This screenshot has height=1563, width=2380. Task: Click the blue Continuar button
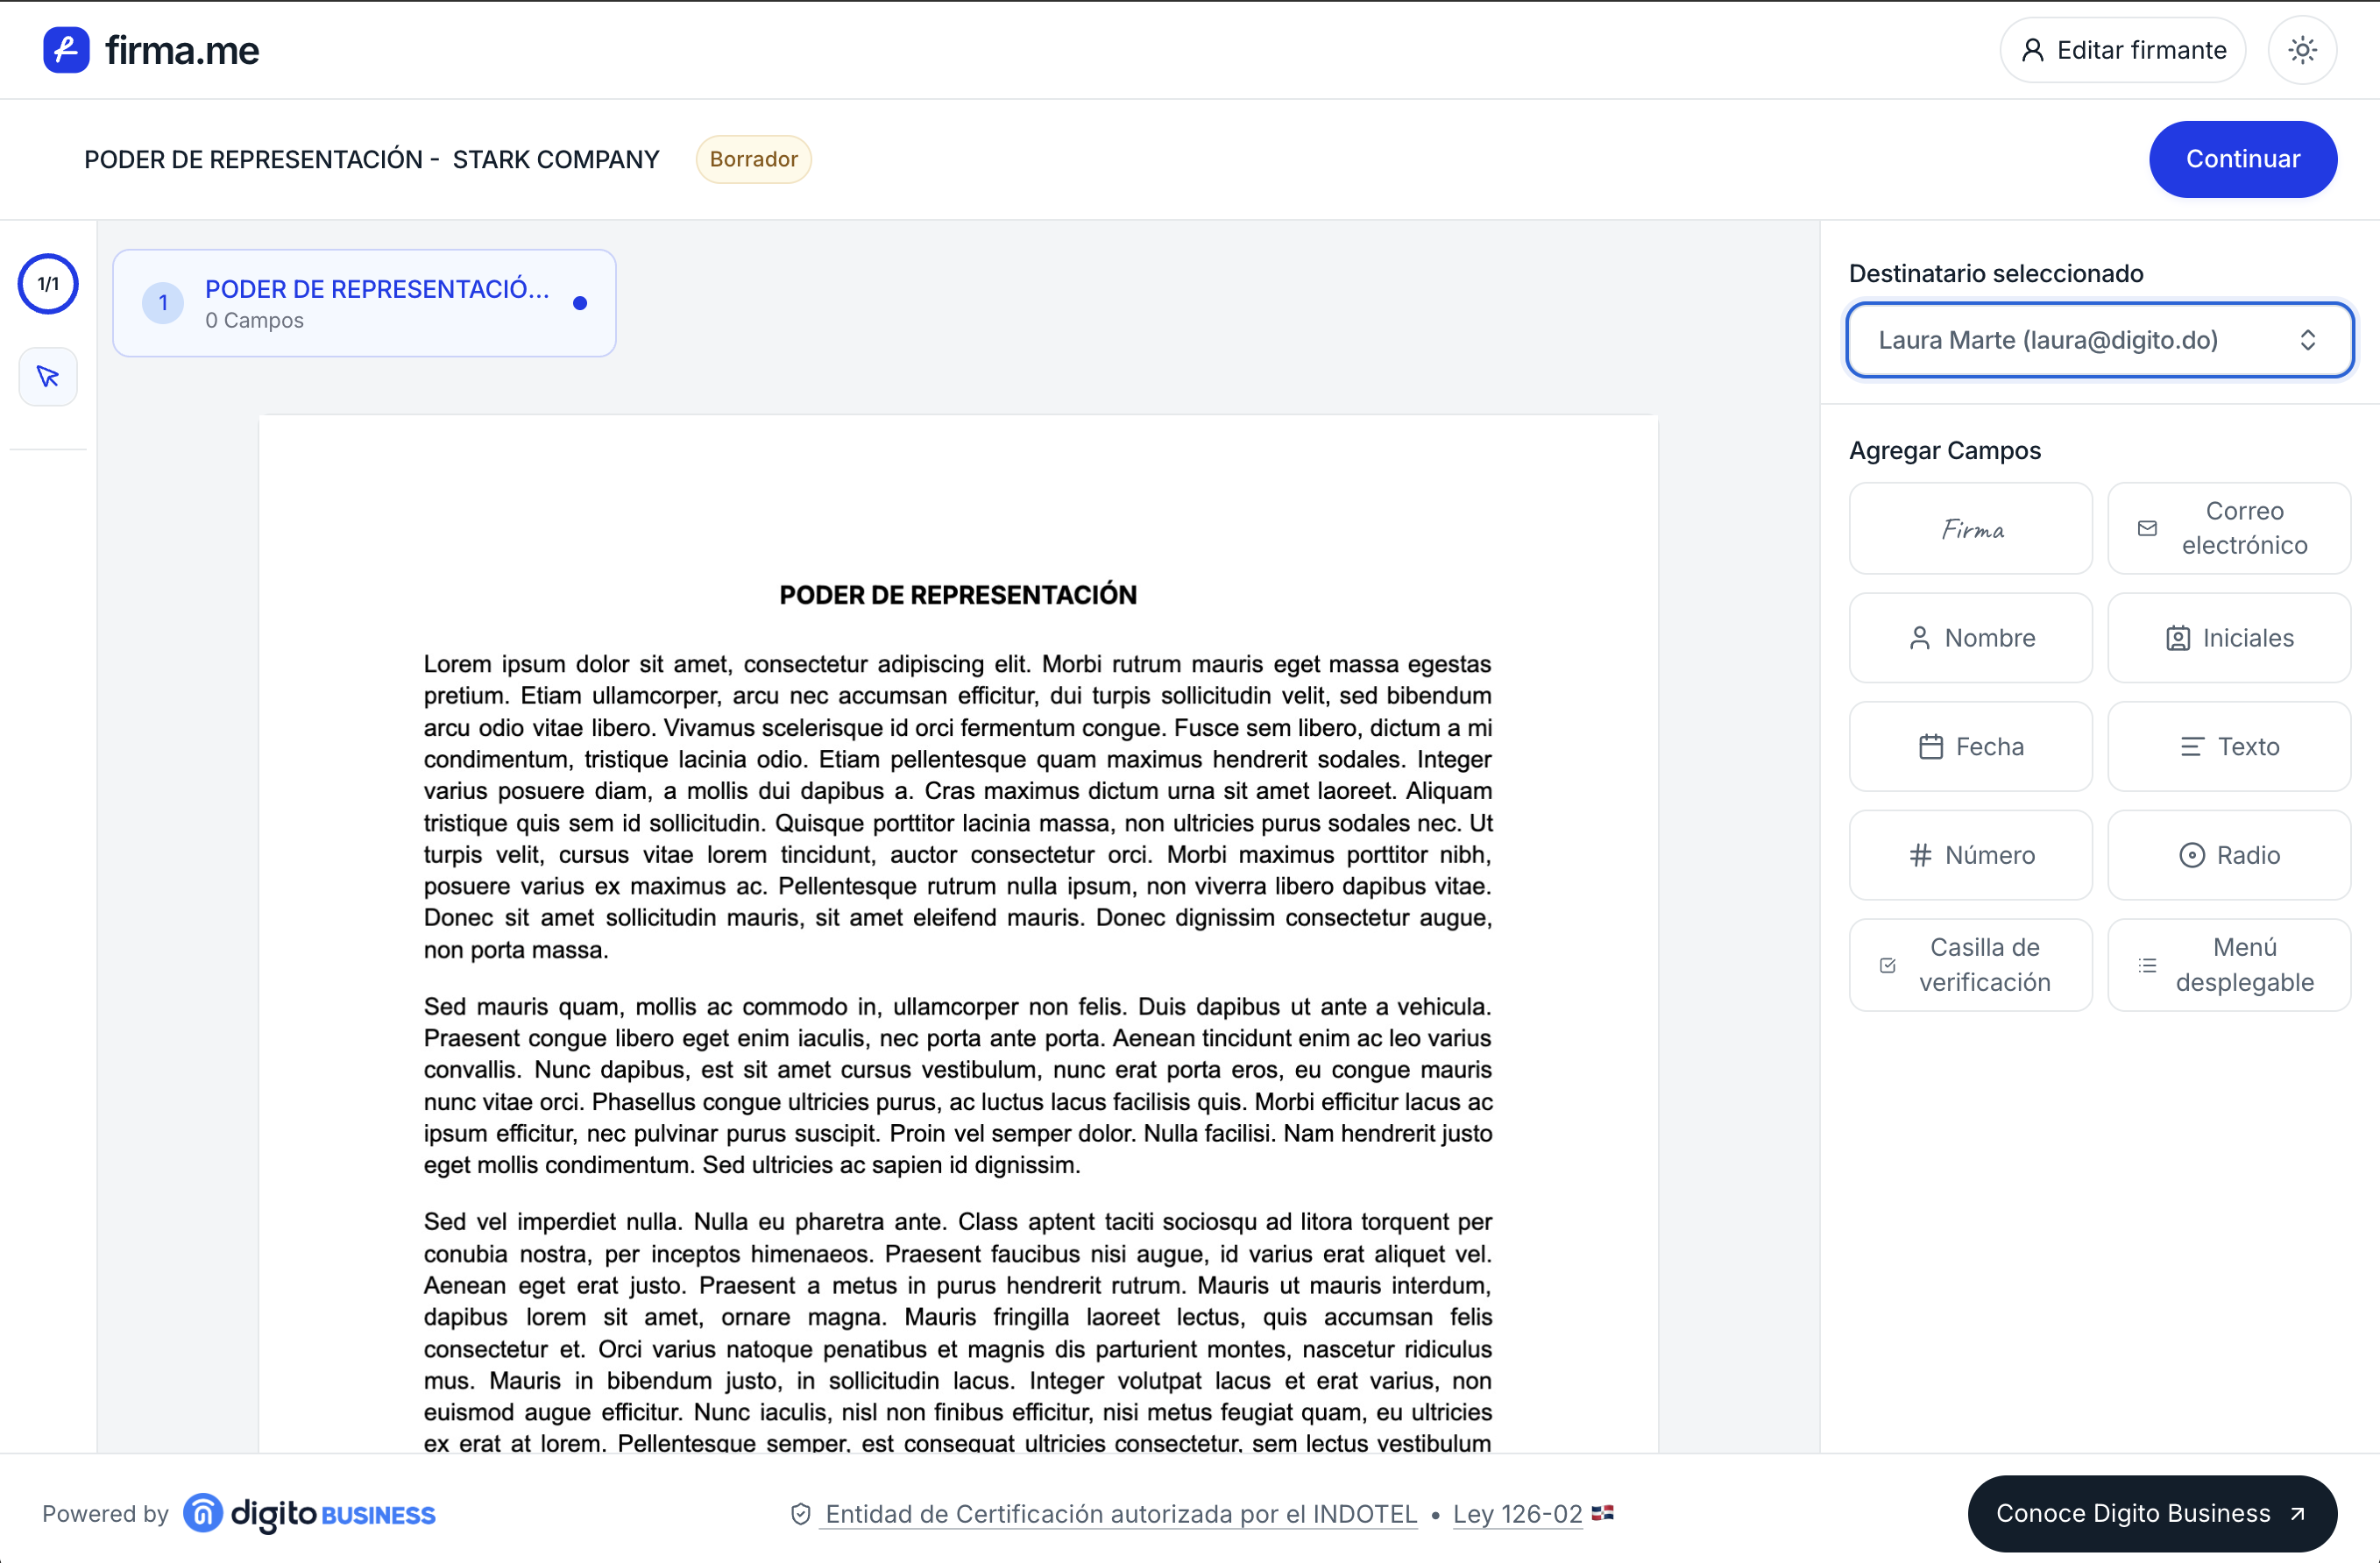coord(2242,159)
